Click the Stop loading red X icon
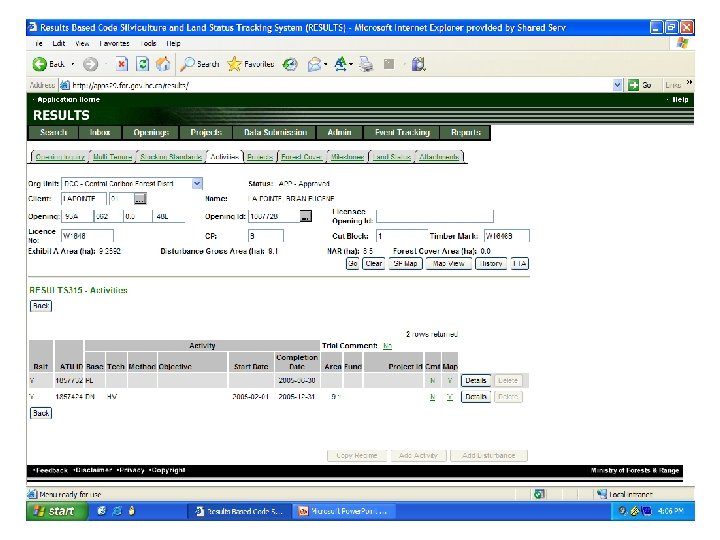 click(x=122, y=64)
